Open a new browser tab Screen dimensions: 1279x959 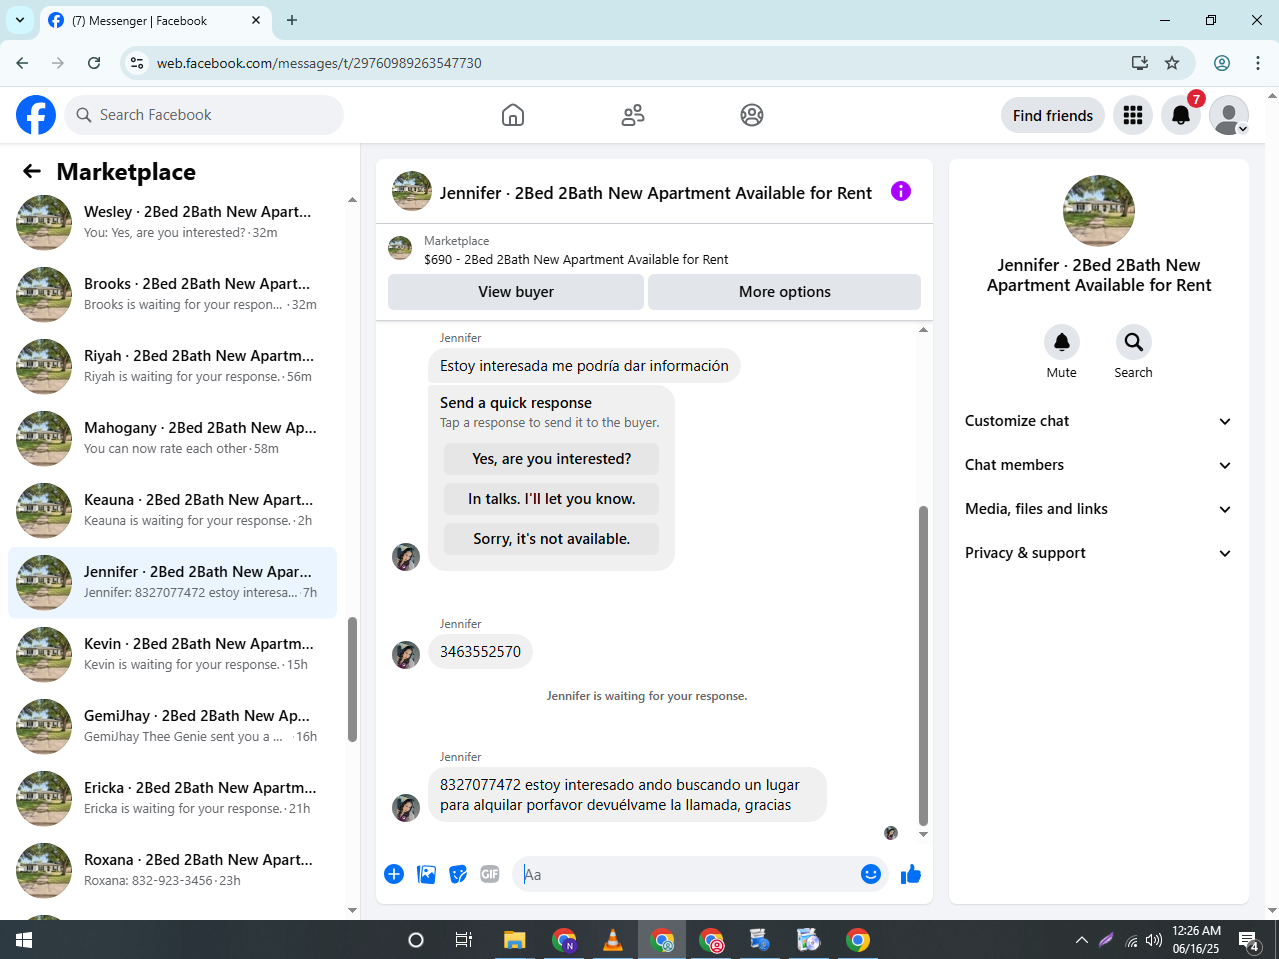point(292,20)
